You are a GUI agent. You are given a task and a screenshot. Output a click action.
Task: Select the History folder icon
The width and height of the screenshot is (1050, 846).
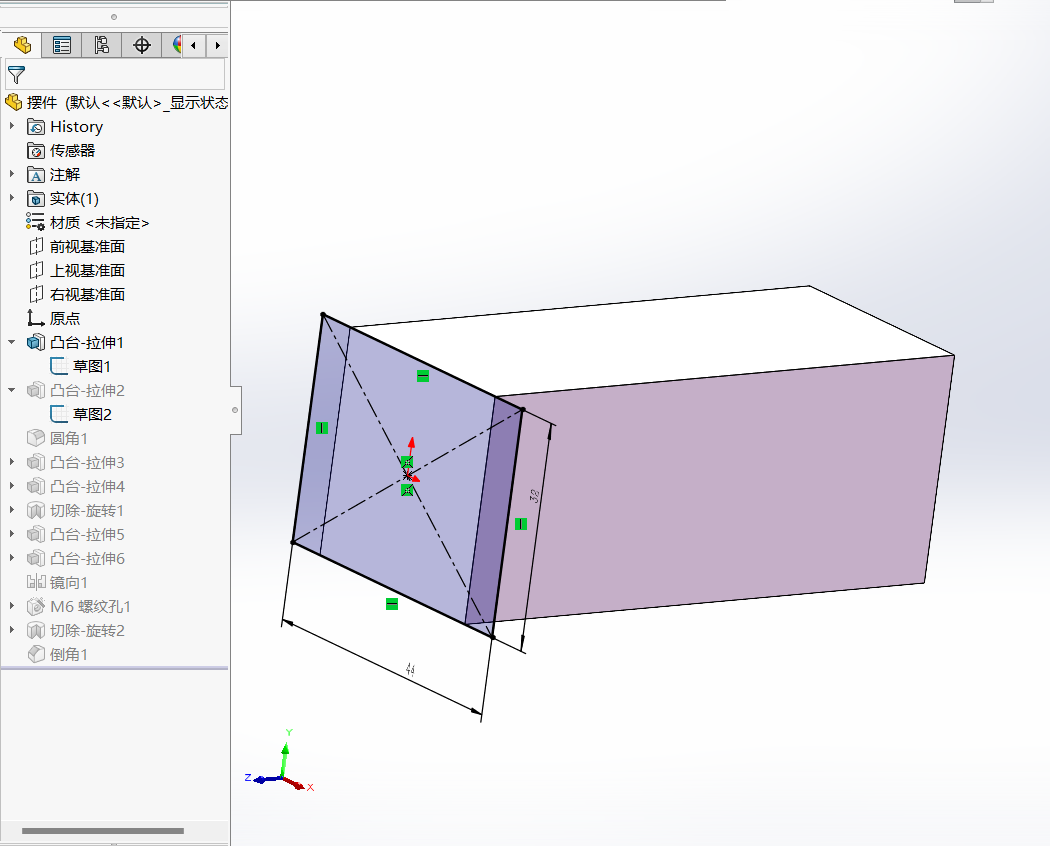(x=35, y=127)
